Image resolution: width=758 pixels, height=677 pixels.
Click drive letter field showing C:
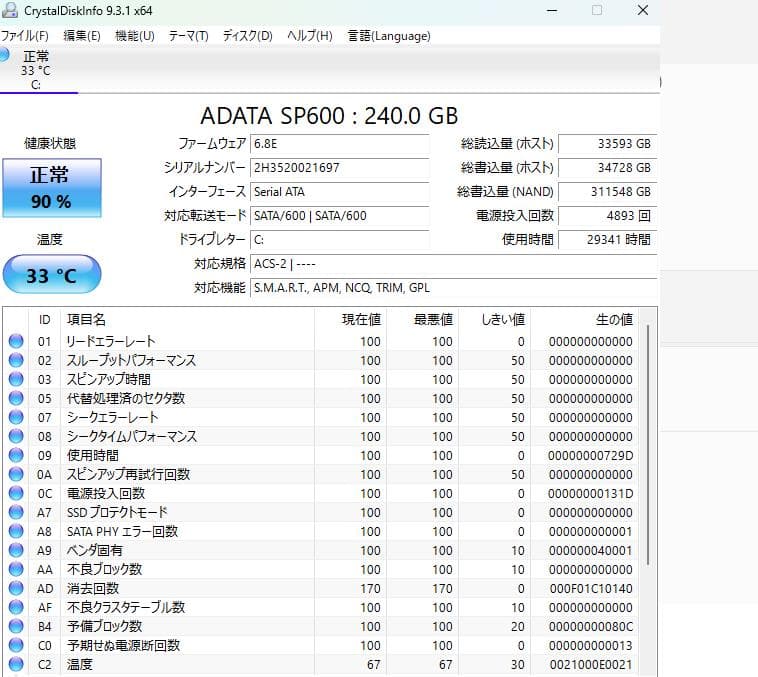pos(339,239)
